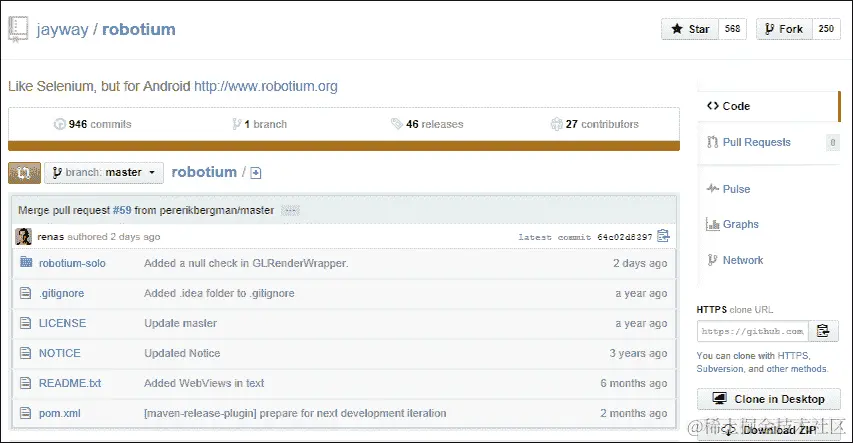Select HTTPS clone method link
This screenshot has height=443, width=853.
coord(793,355)
